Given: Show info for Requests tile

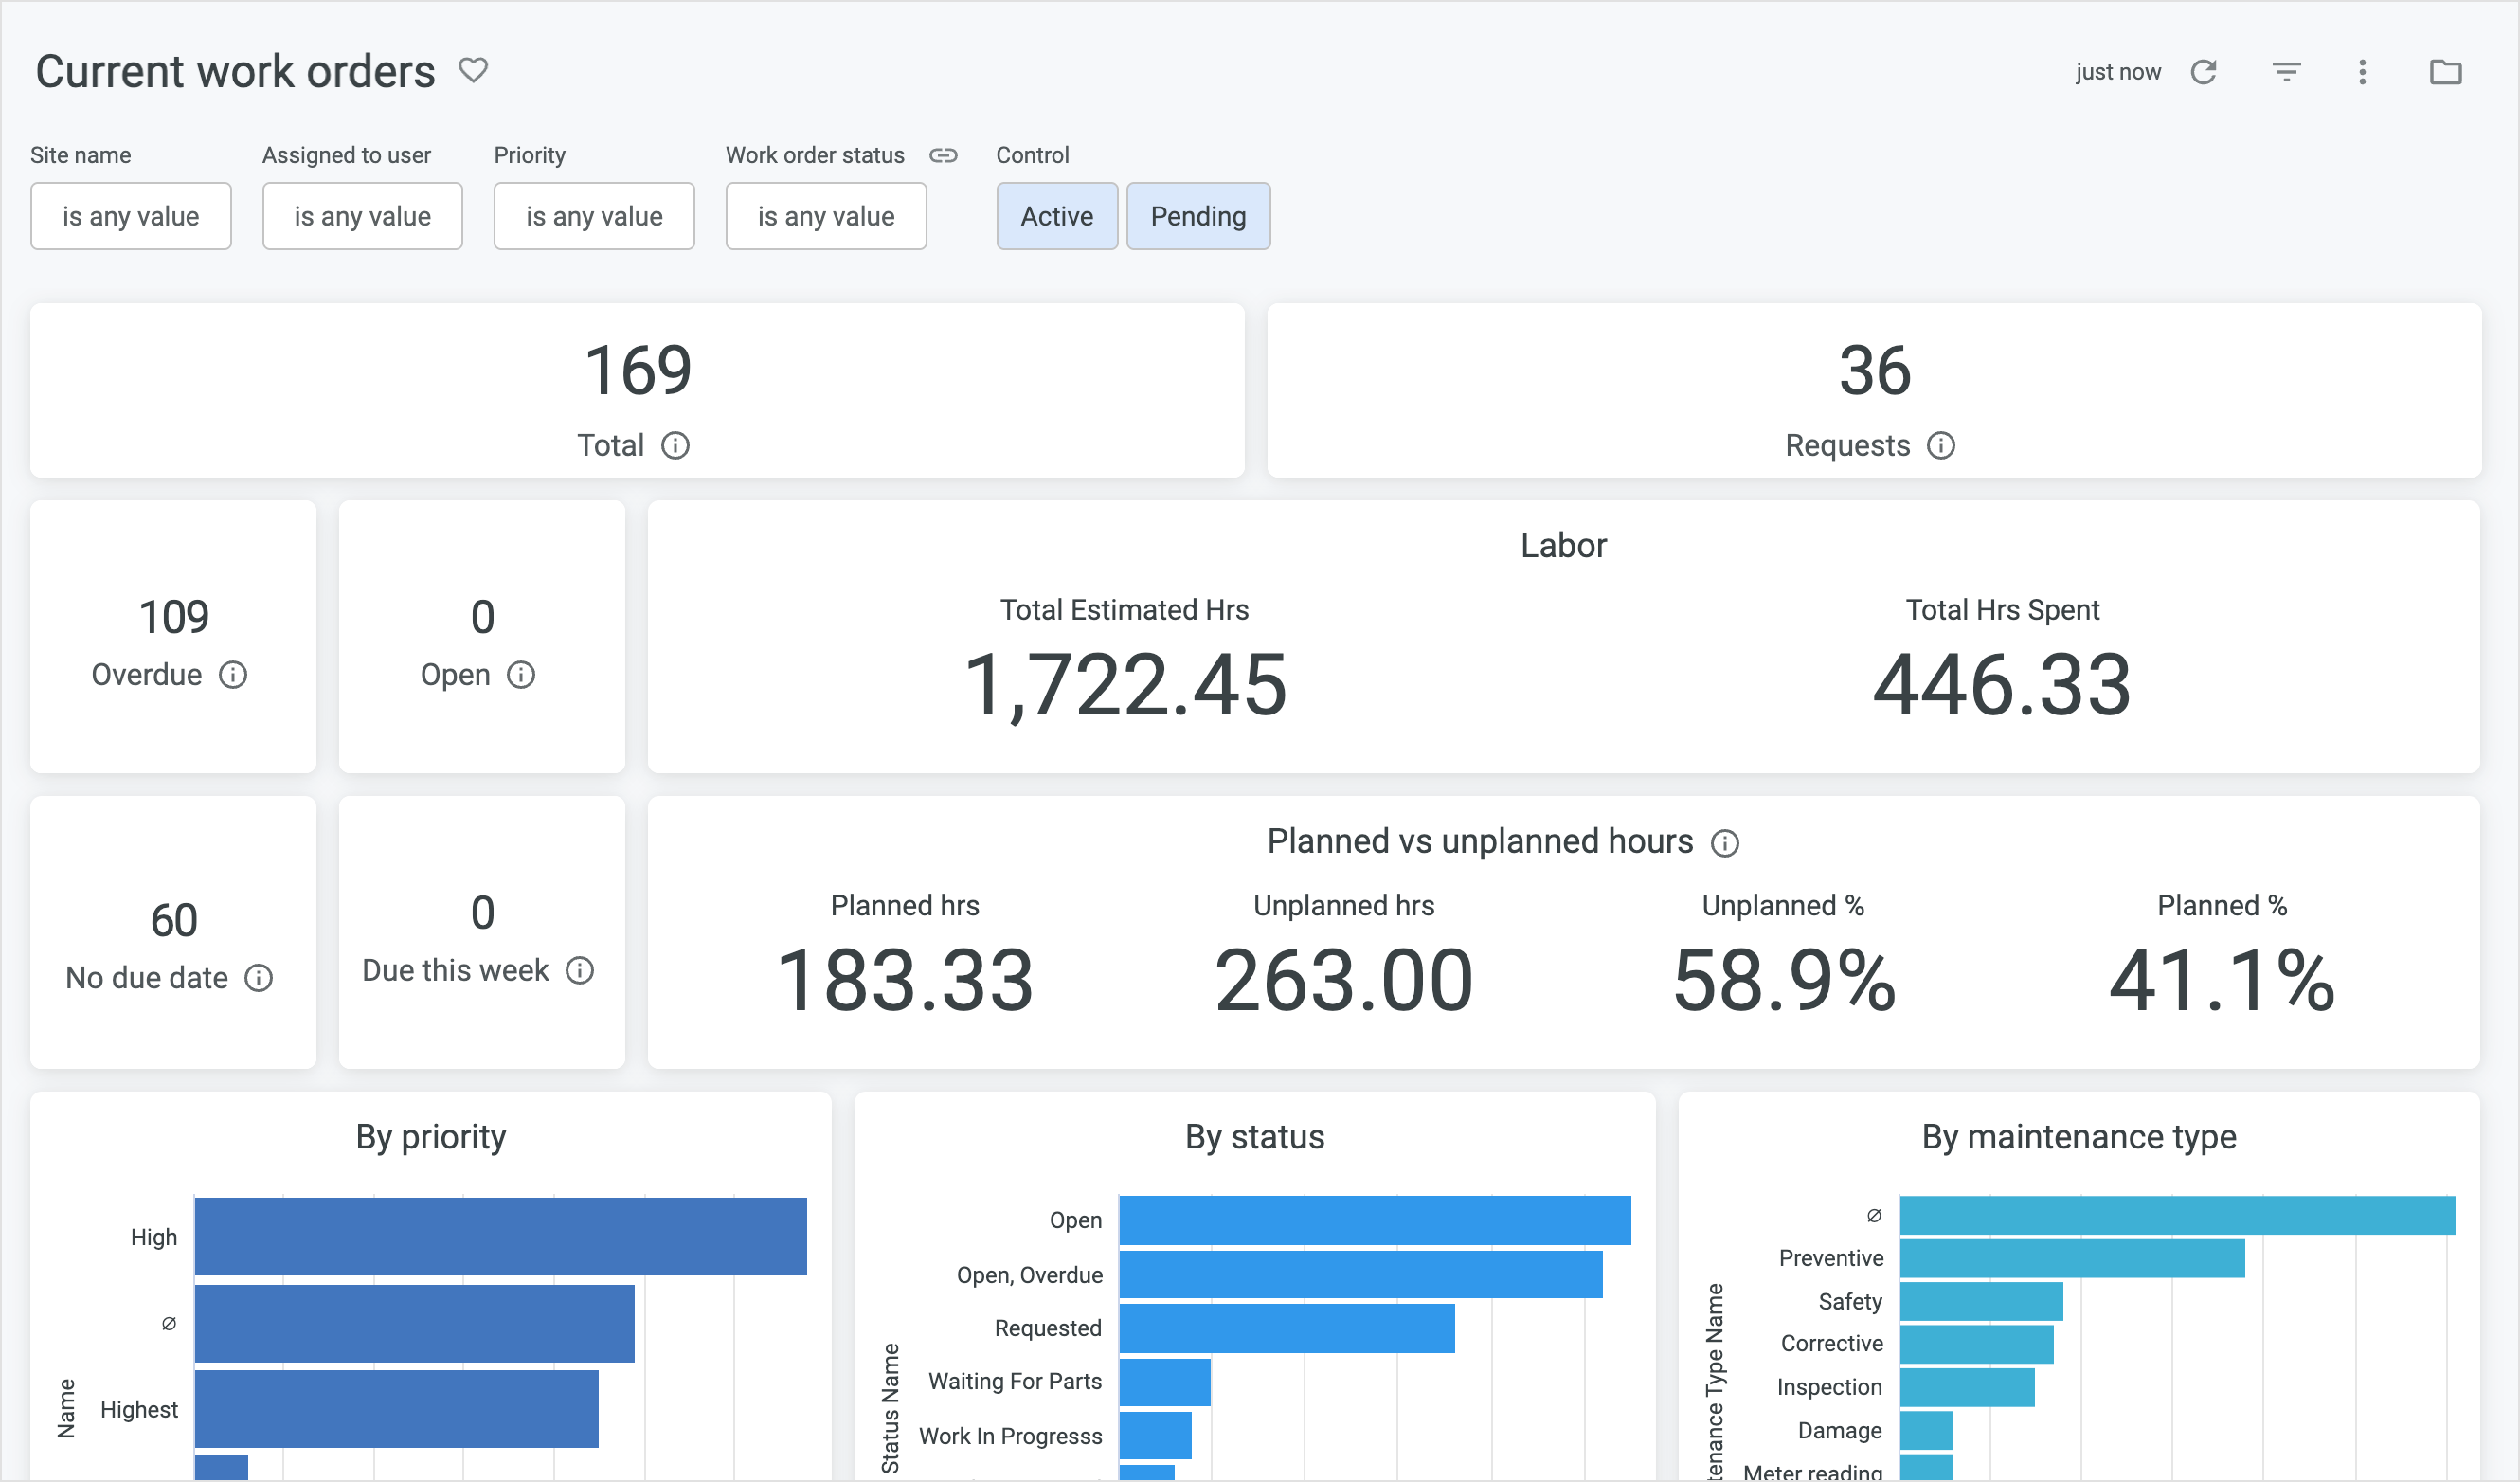Looking at the screenshot, I should point(1940,446).
